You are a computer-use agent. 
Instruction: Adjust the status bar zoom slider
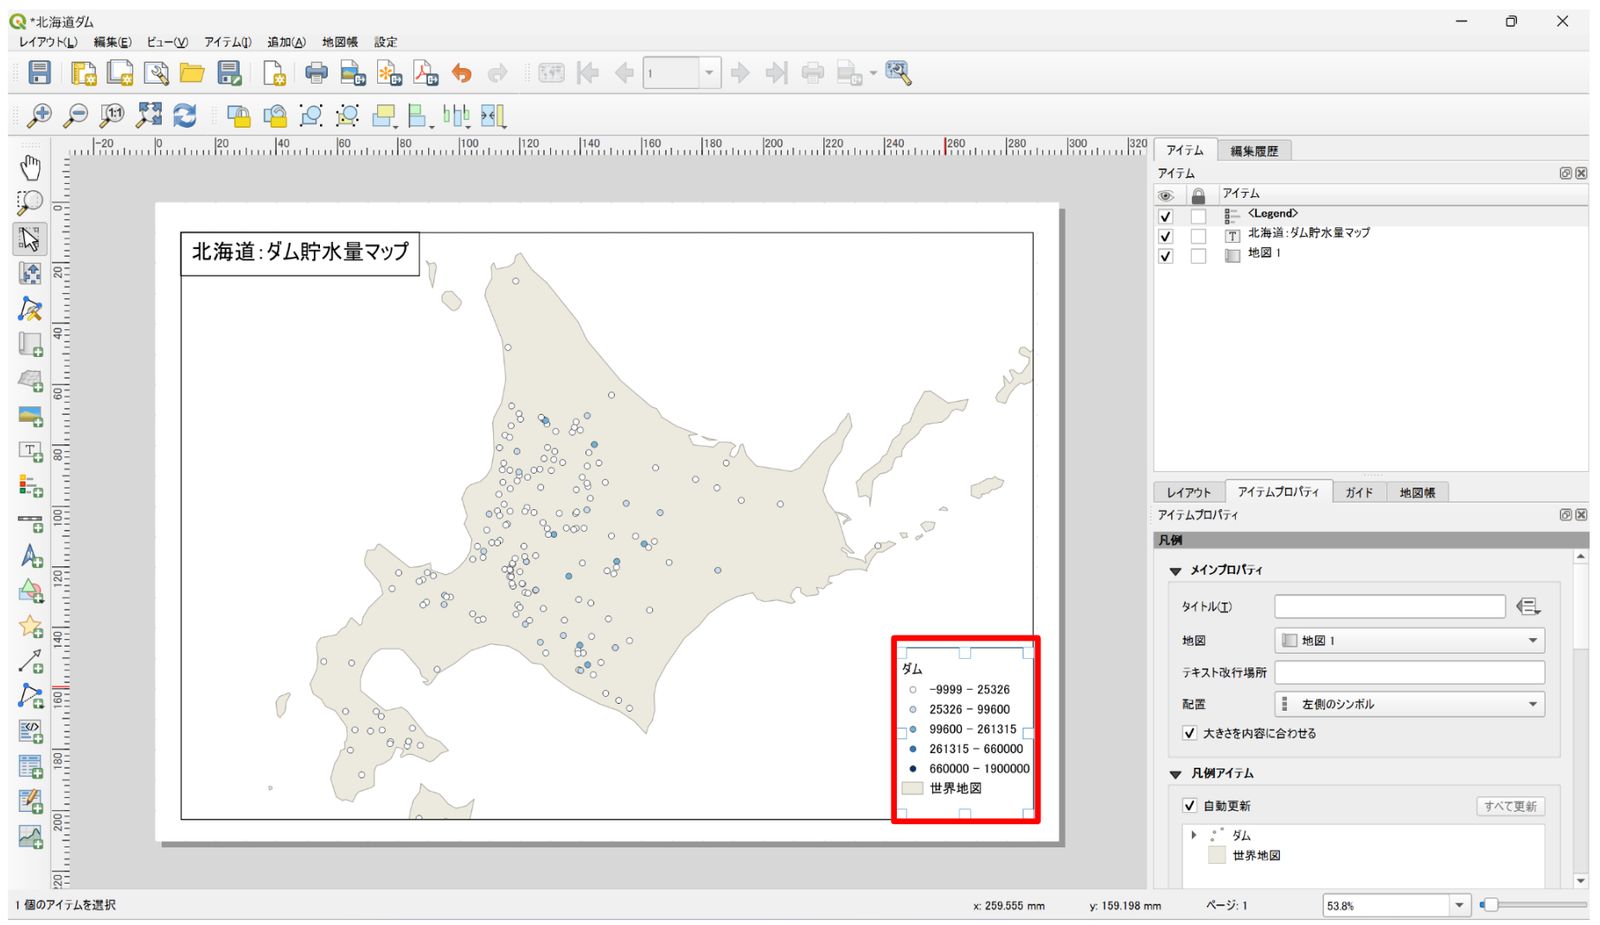(x=1490, y=905)
